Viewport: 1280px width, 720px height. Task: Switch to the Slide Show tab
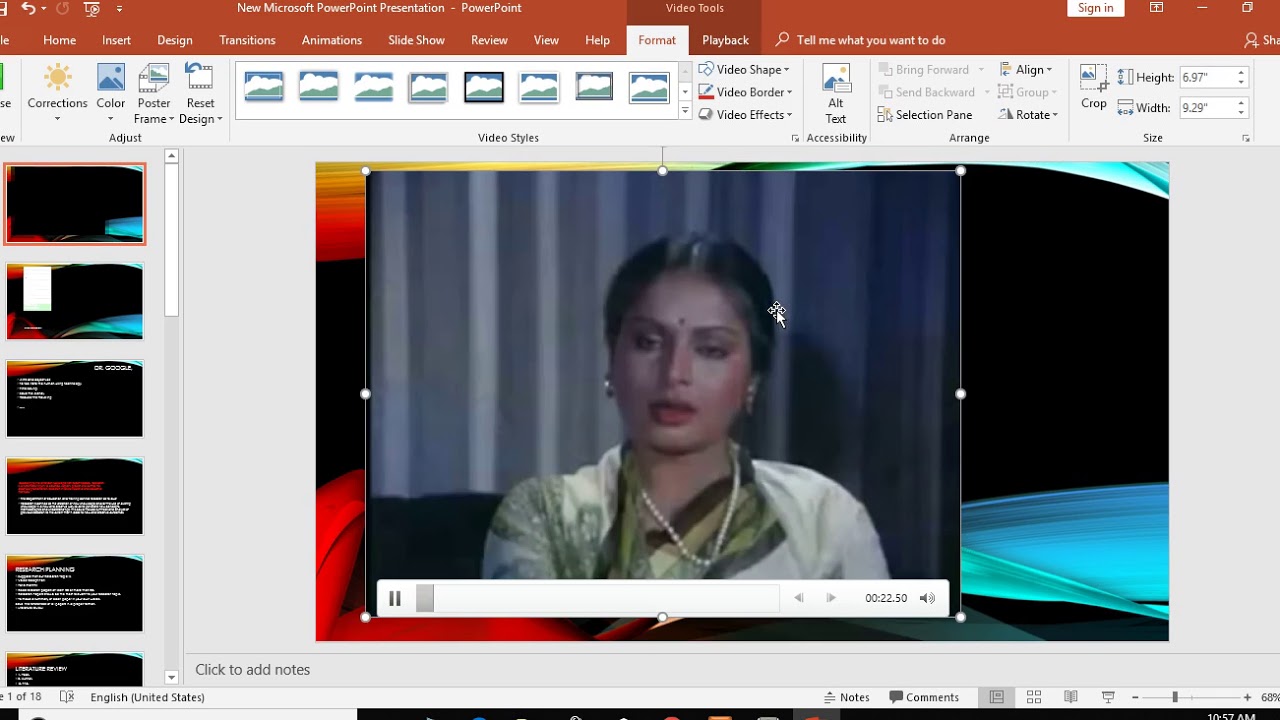[x=416, y=40]
